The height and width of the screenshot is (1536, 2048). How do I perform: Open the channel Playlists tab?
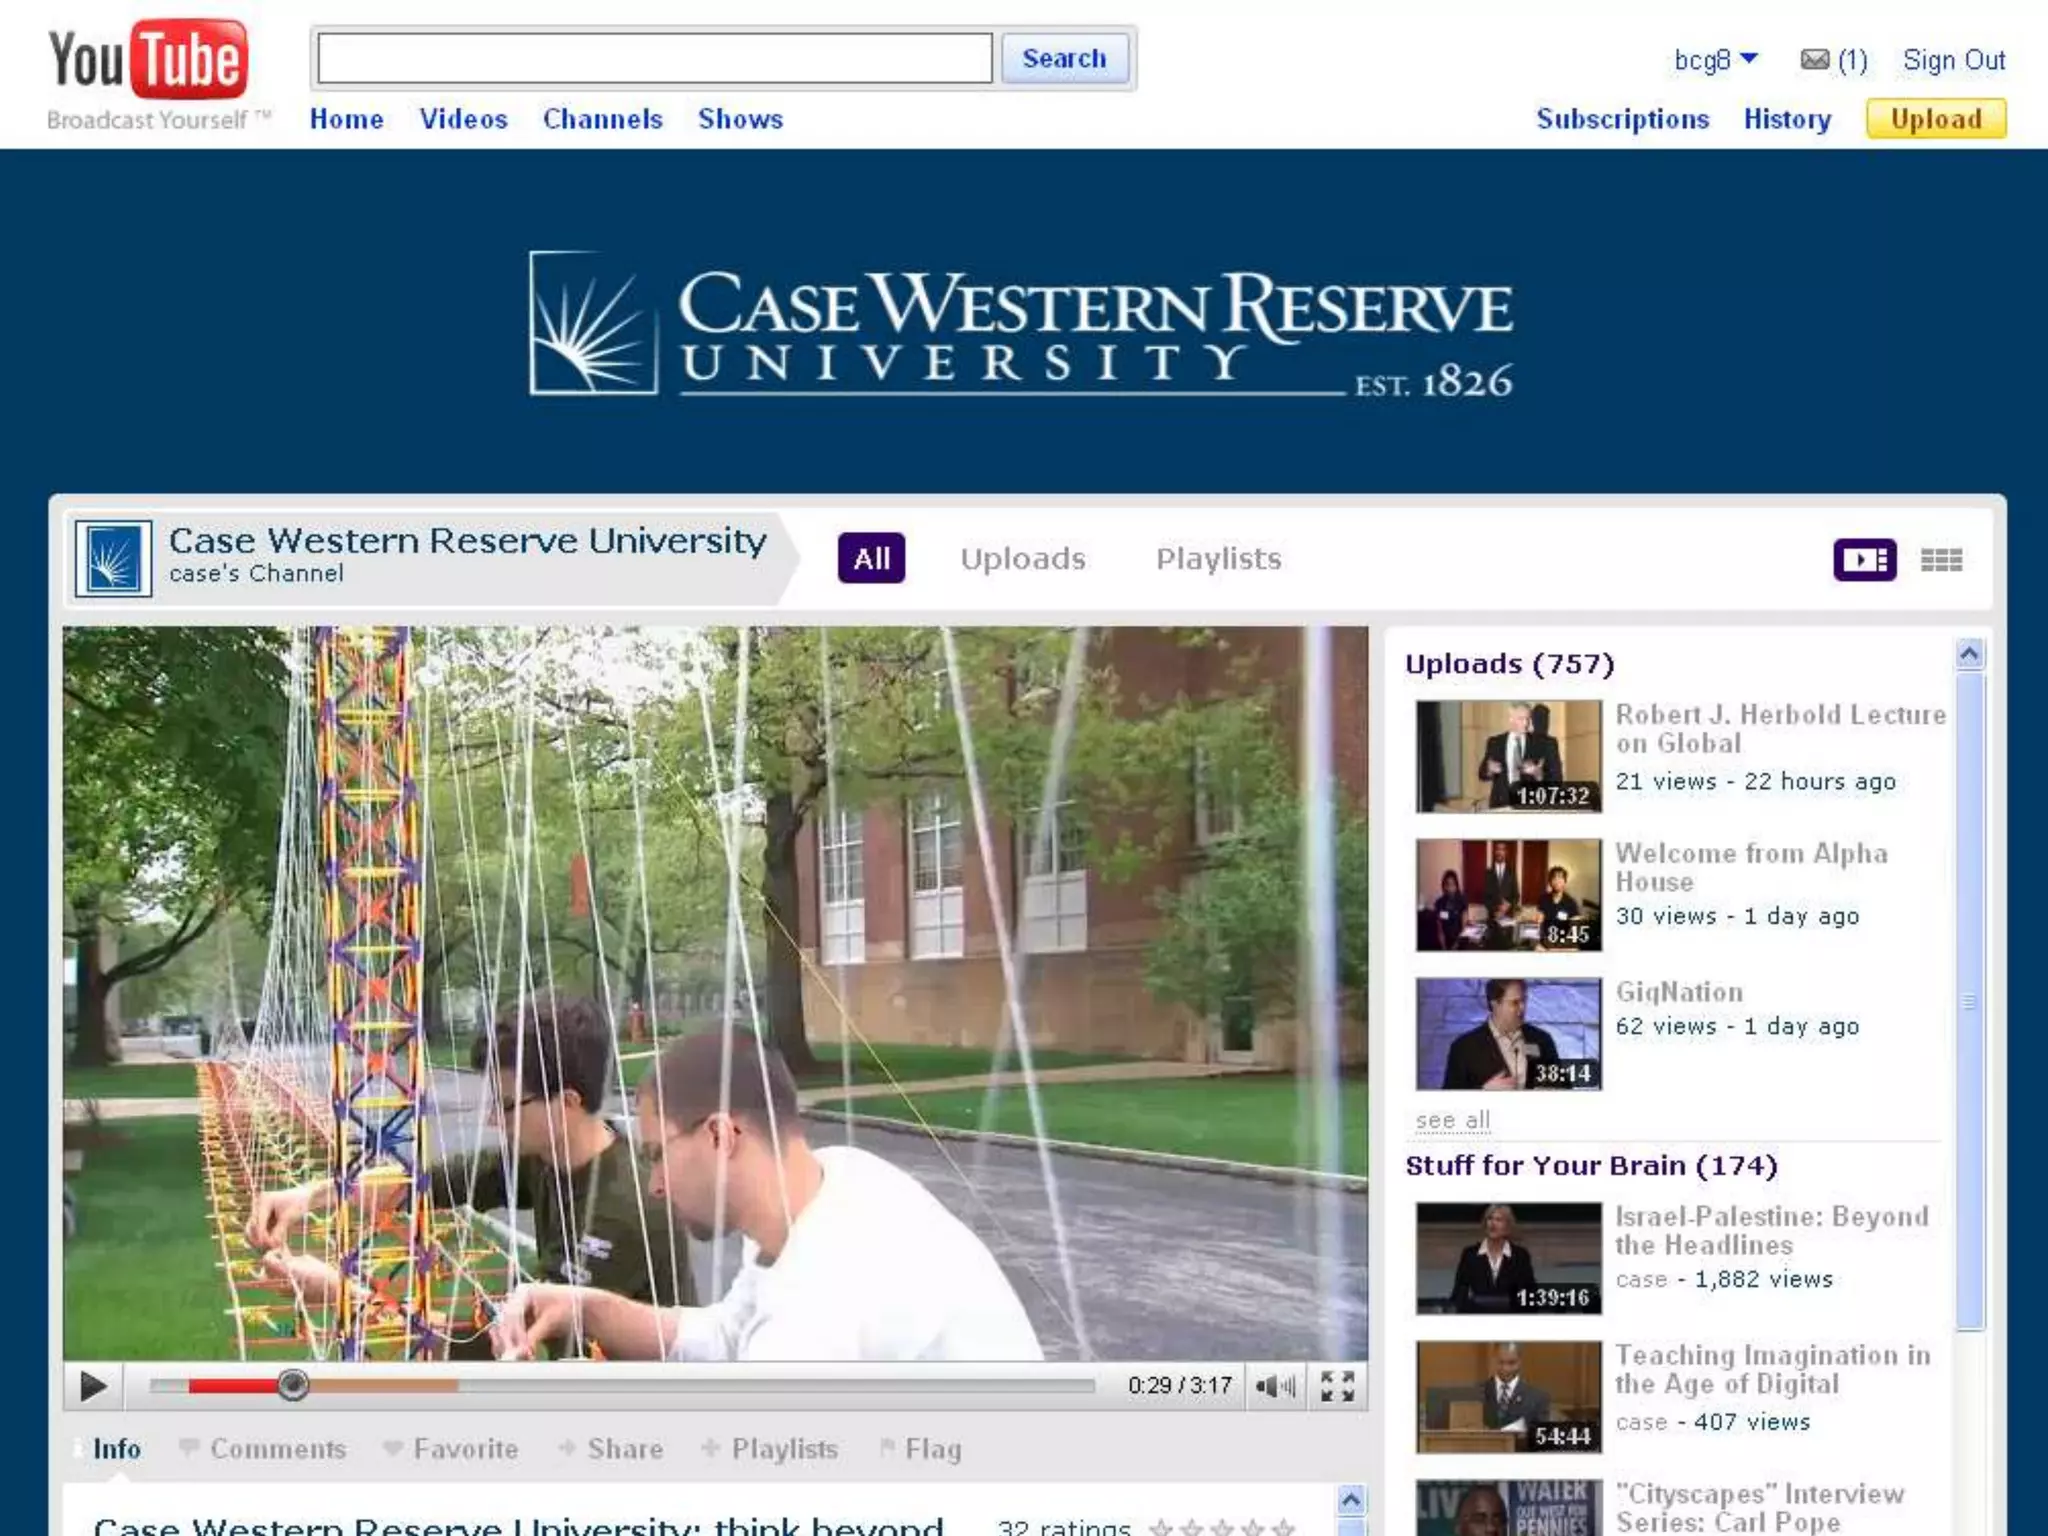pyautogui.click(x=1218, y=559)
